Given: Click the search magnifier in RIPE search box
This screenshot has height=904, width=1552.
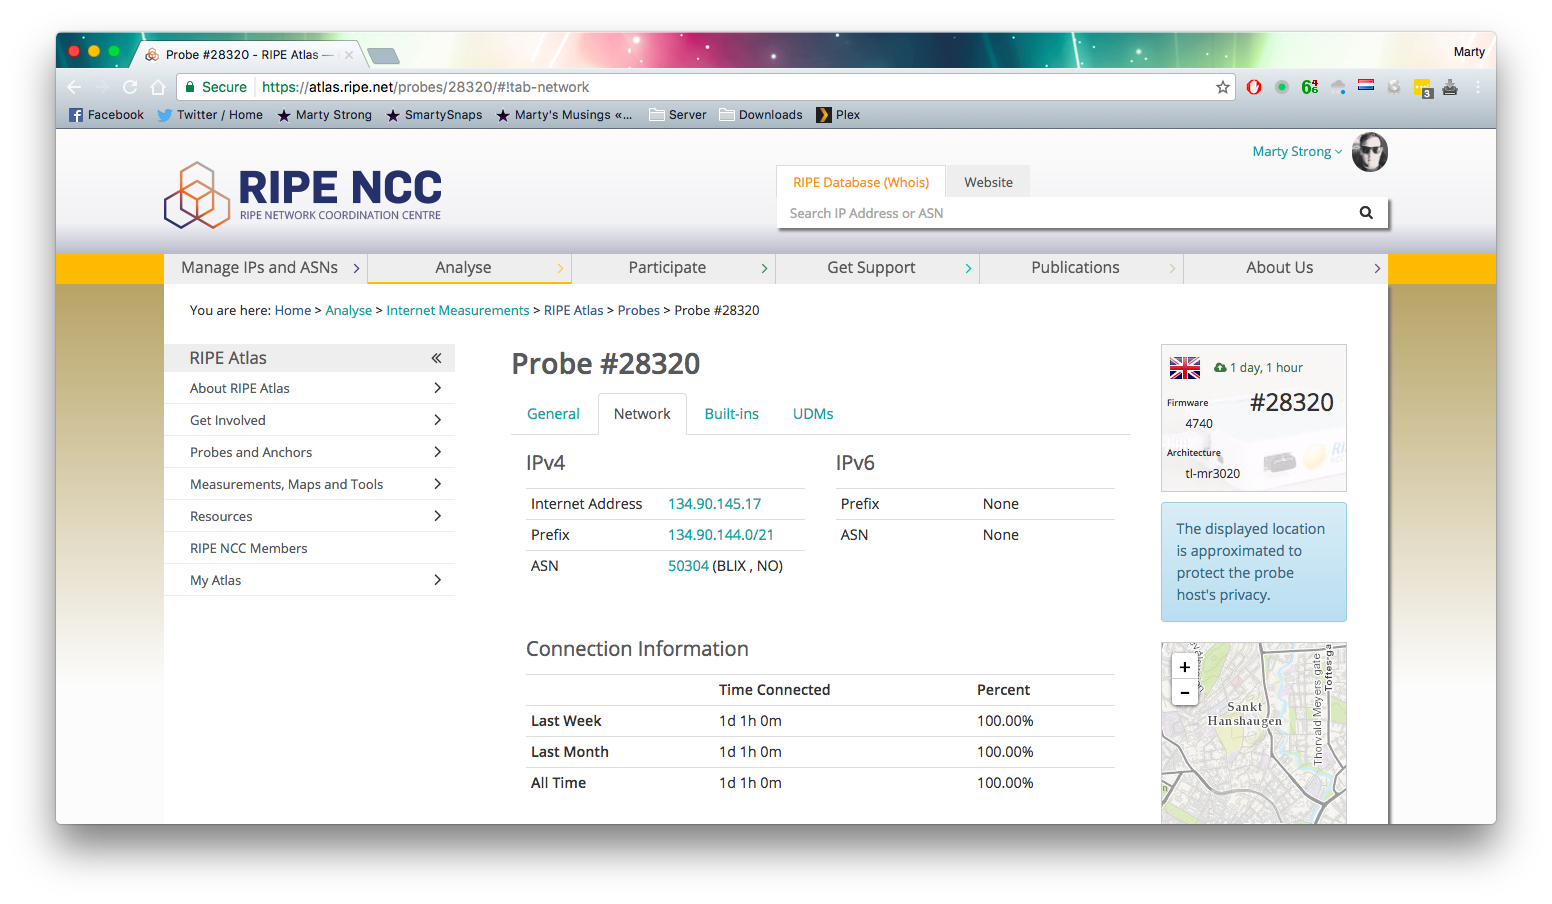Looking at the screenshot, I should click(x=1366, y=213).
